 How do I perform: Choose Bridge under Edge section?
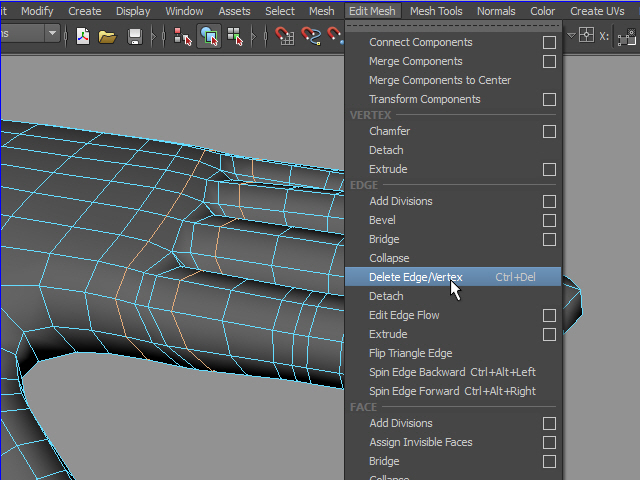coord(384,240)
